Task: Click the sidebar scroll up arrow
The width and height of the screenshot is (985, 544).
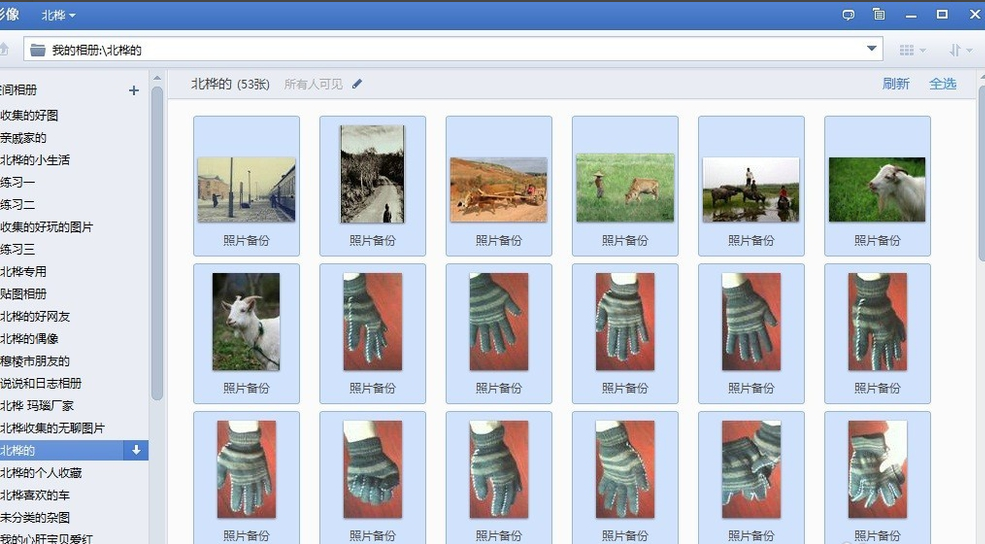Action: tap(157, 93)
